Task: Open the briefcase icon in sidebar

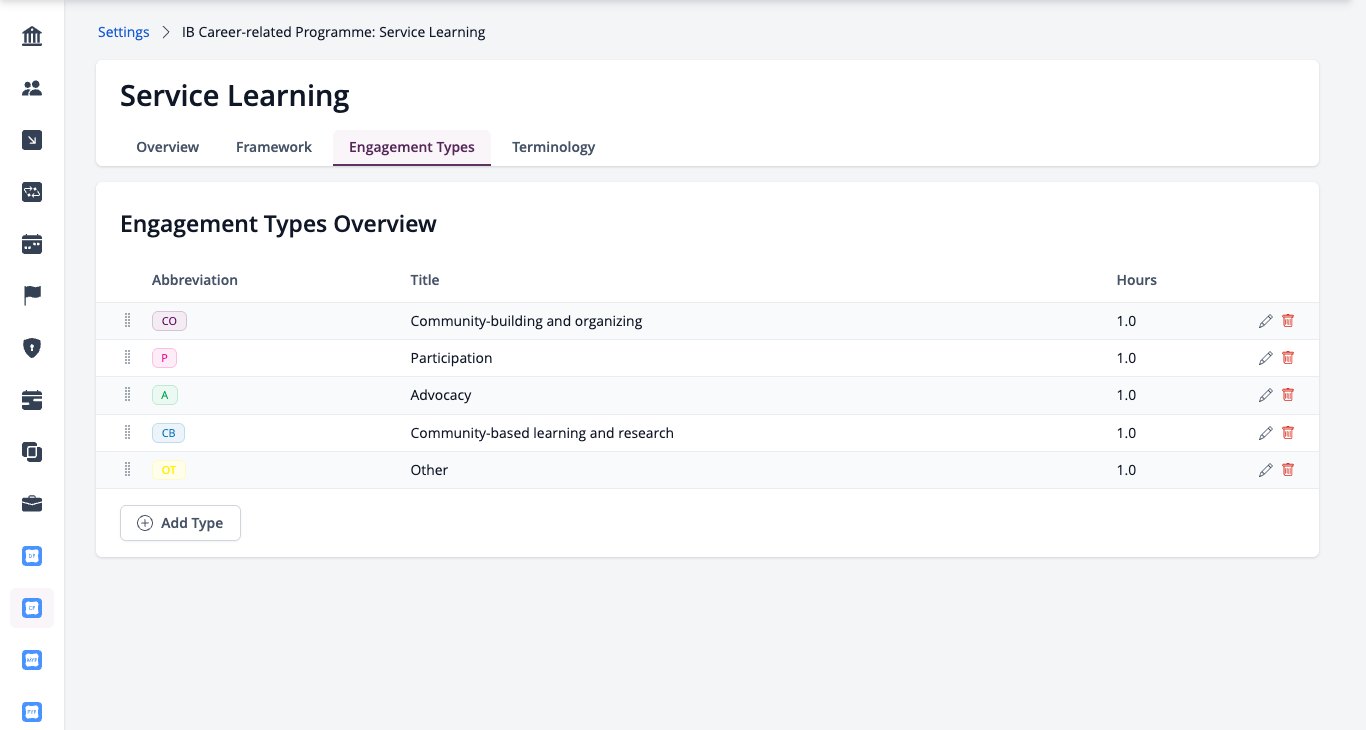Action: [32, 504]
